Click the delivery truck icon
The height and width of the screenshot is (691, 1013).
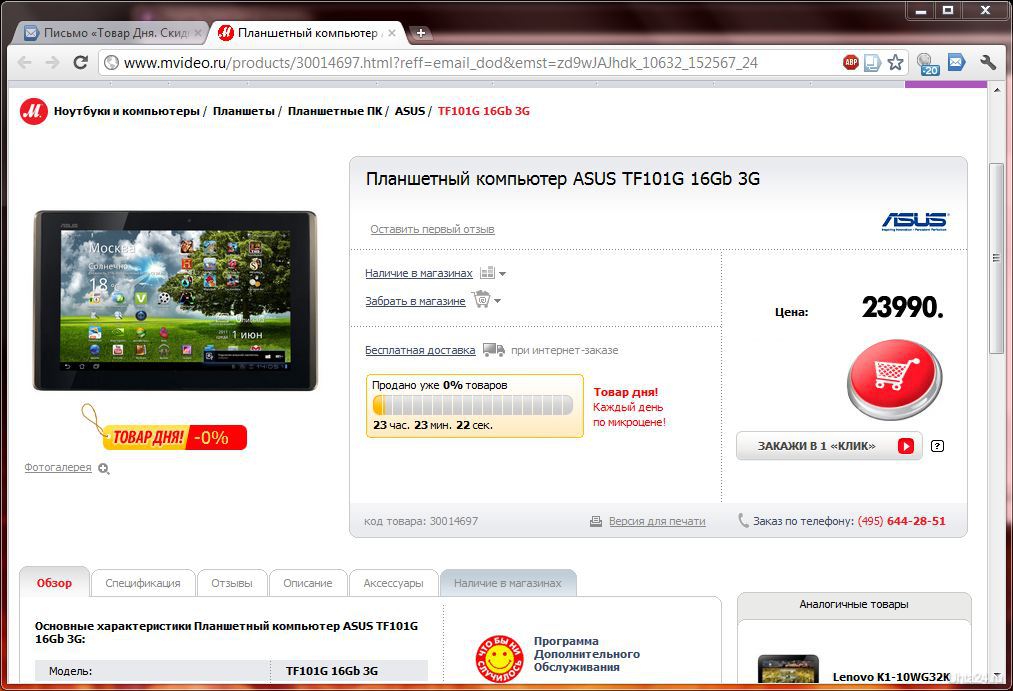(494, 350)
